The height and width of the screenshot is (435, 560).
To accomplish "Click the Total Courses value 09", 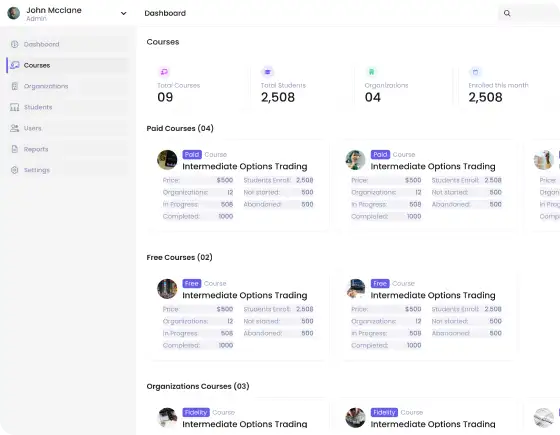I will click(x=165, y=97).
